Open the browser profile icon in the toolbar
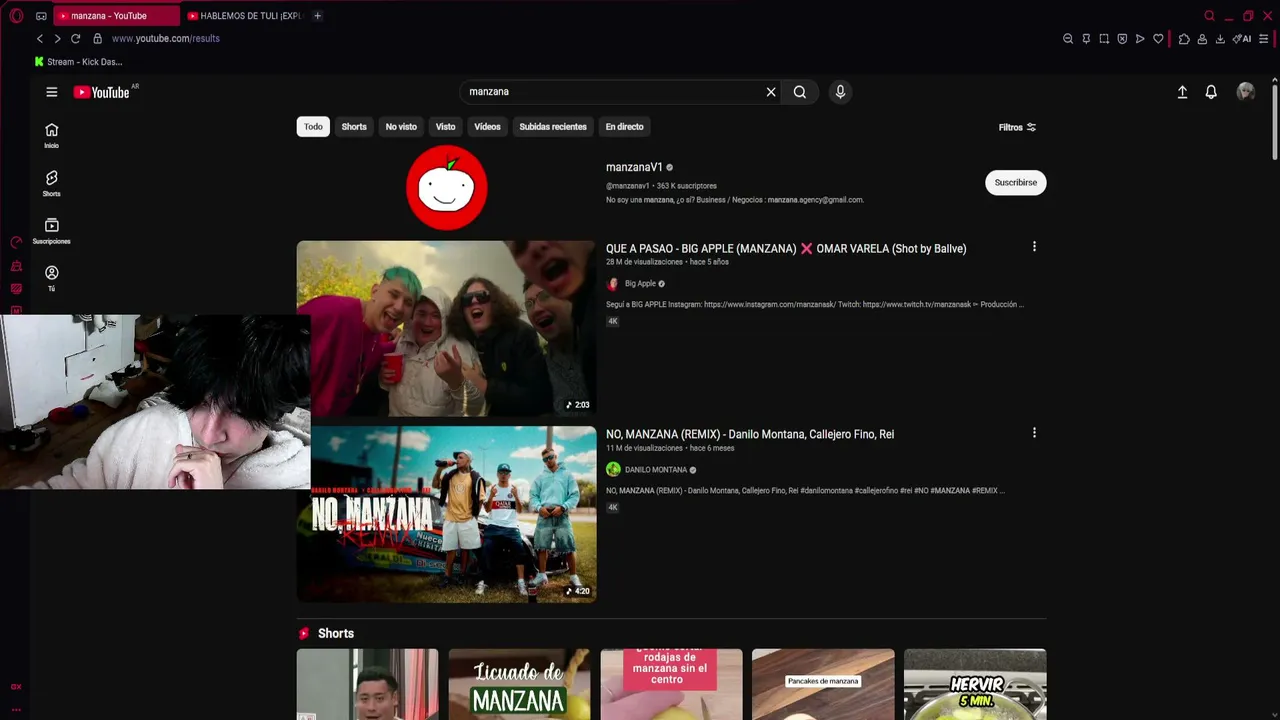 (1202, 39)
